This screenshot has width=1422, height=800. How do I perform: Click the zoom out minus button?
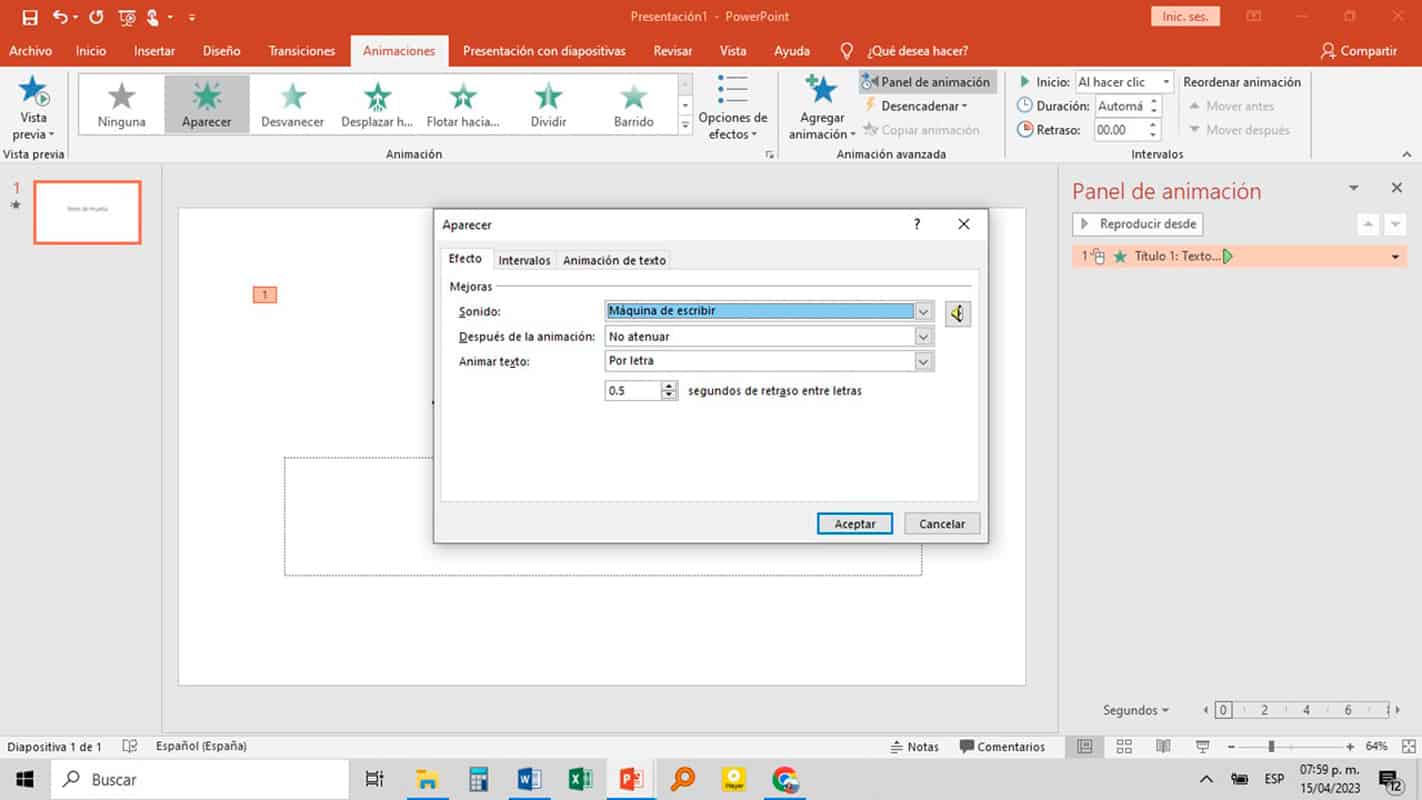[x=1231, y=747]
